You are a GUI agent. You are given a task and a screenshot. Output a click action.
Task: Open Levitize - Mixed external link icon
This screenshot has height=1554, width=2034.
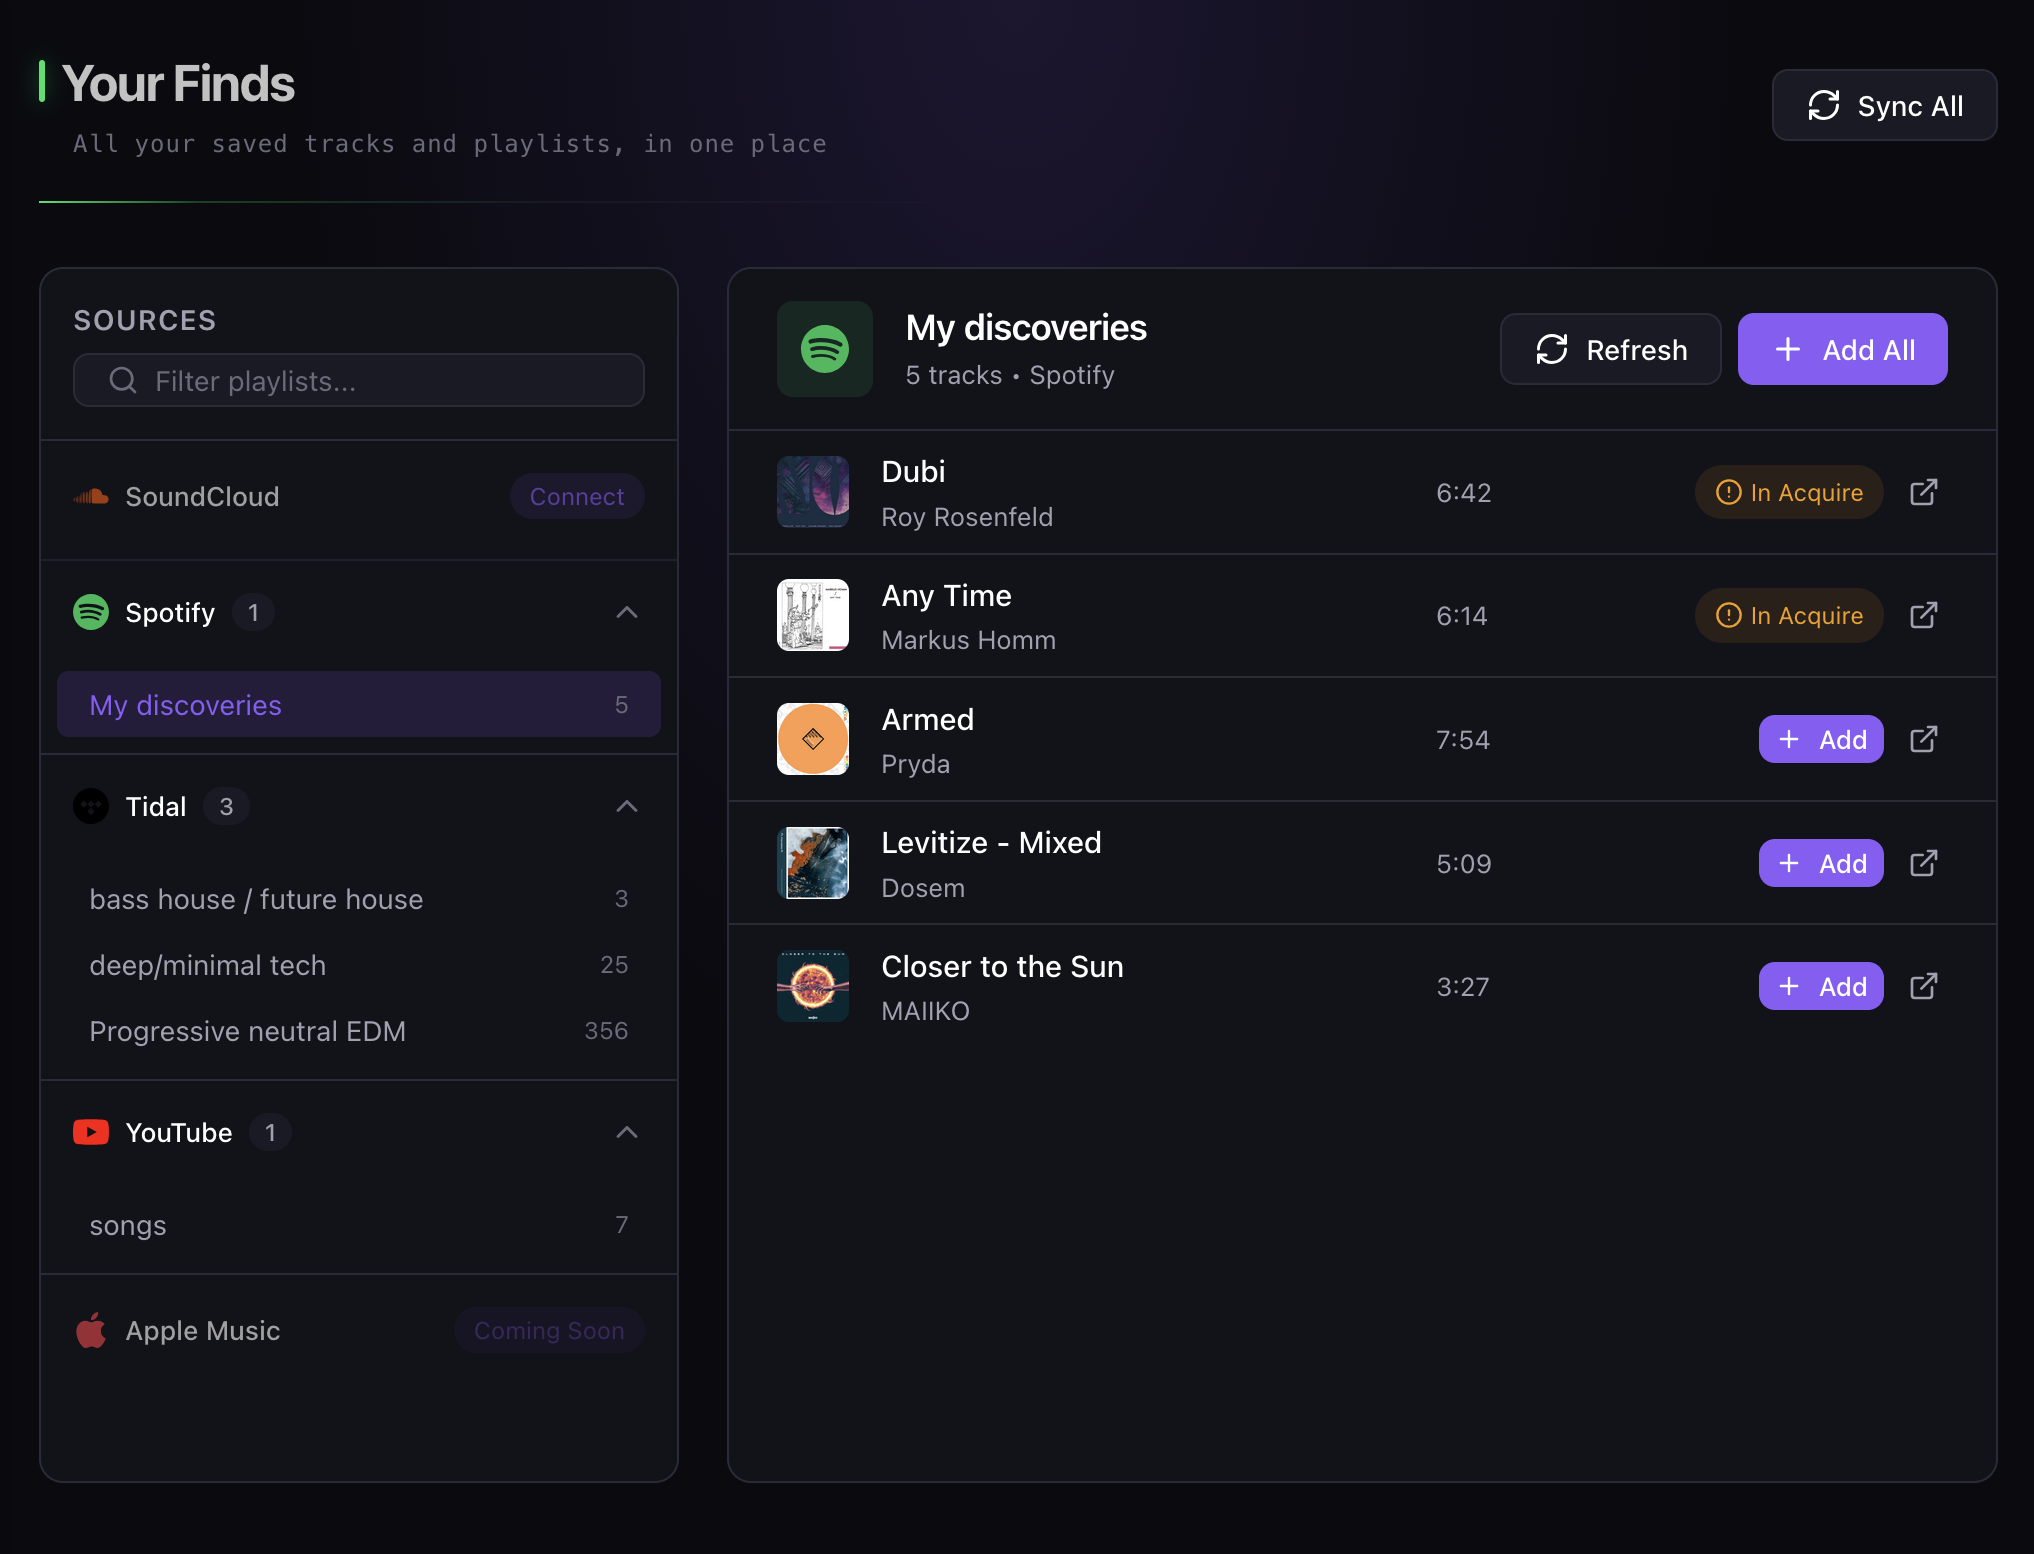pos(1923,863)
